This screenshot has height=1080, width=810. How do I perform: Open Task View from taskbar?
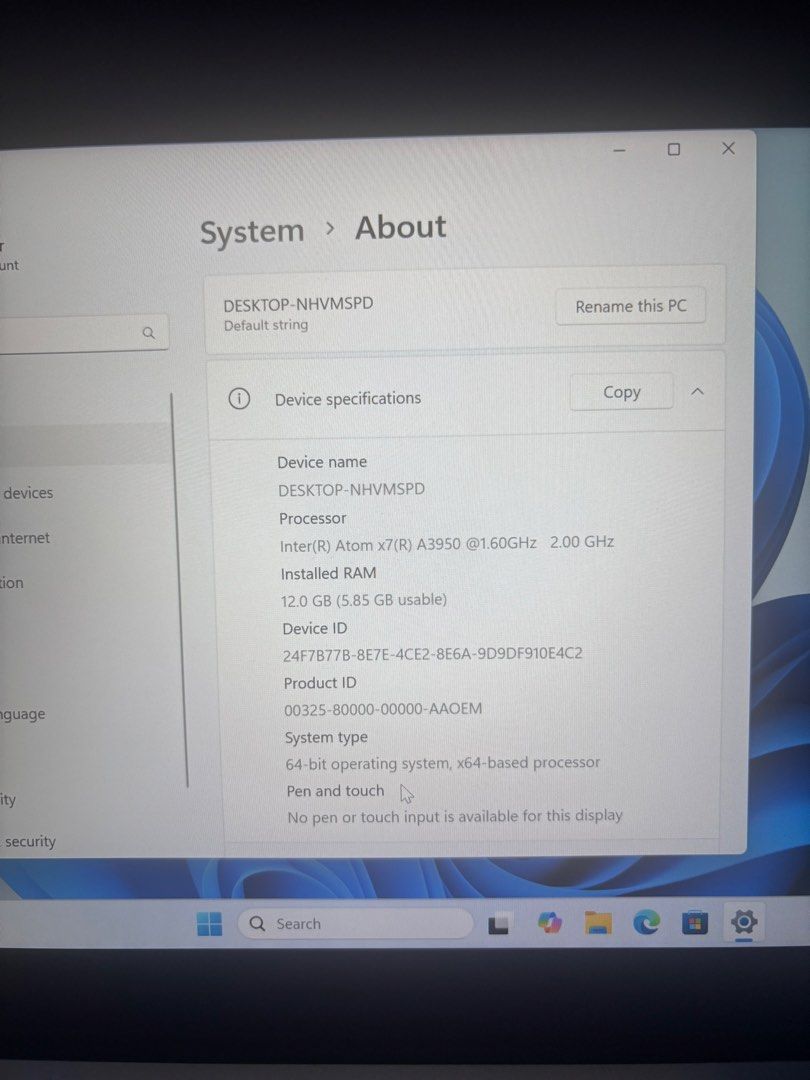[x=499, y=924]
